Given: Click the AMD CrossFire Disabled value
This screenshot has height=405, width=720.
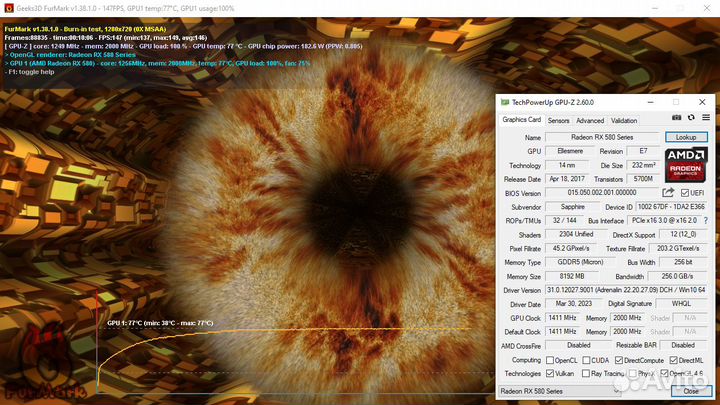Looking at the screenshot, I should (x=579, y=345).
